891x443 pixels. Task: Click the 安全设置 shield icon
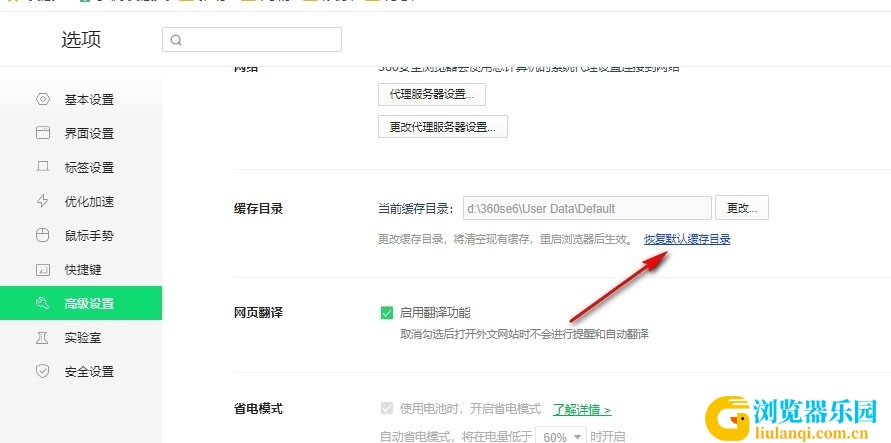[x=43, y=371]
